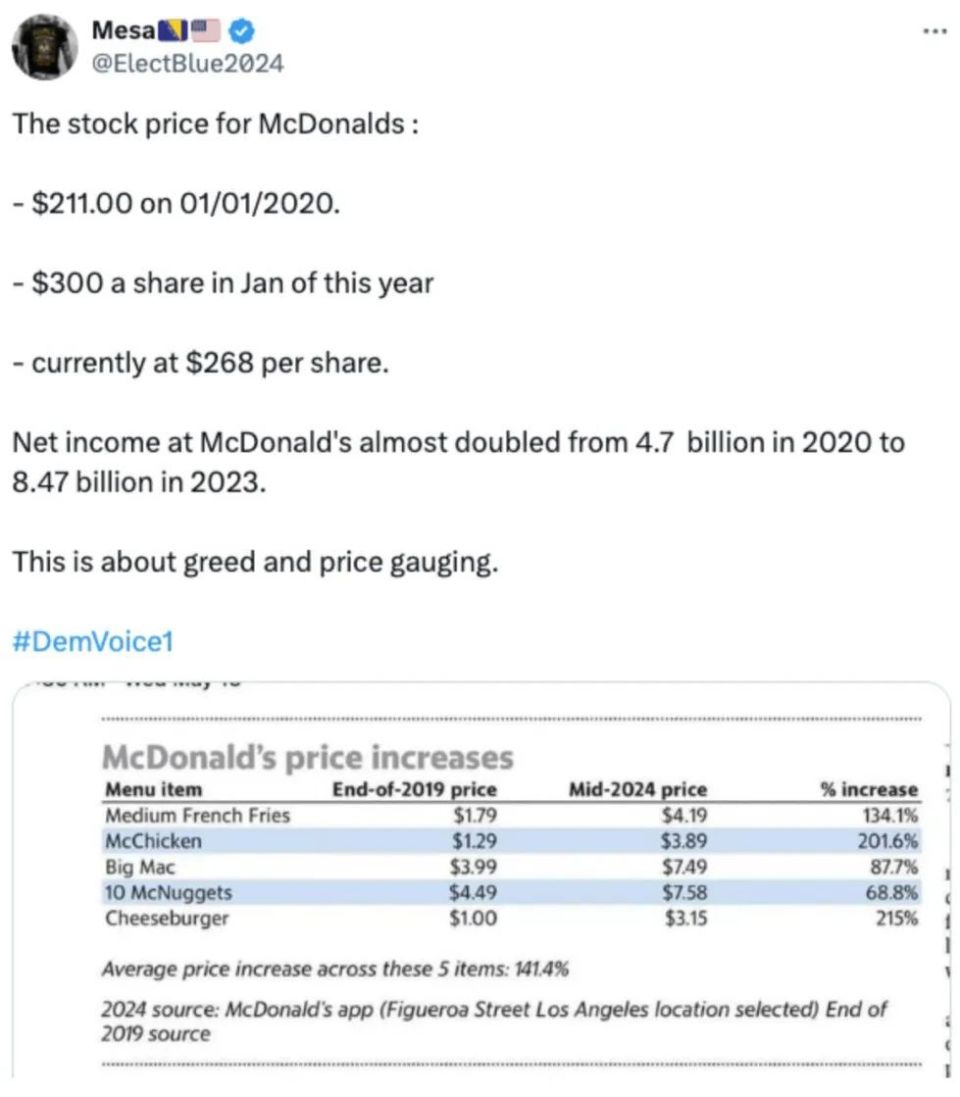Viewport: 960px width, 1097px height.
Task: Click the blue verified checkmark badge
Action: [x=241, y=31]
